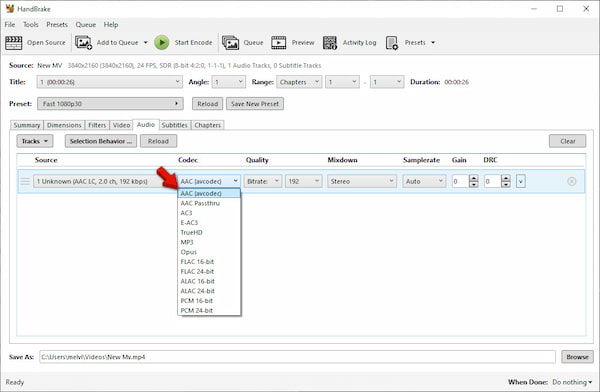Collapse the AAC (avcodec) codec dropdown
Viewport: 600px width, 392px height.
pyautogui.click(x=209, y=181)
